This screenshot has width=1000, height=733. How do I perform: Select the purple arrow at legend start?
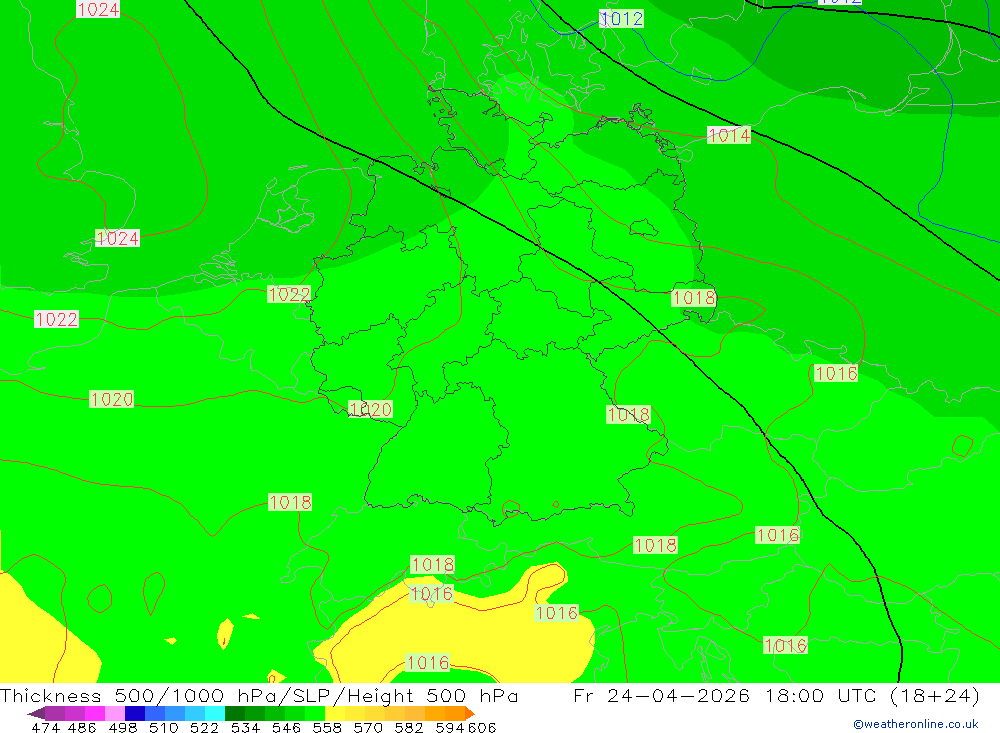click(x=36, y=713)
